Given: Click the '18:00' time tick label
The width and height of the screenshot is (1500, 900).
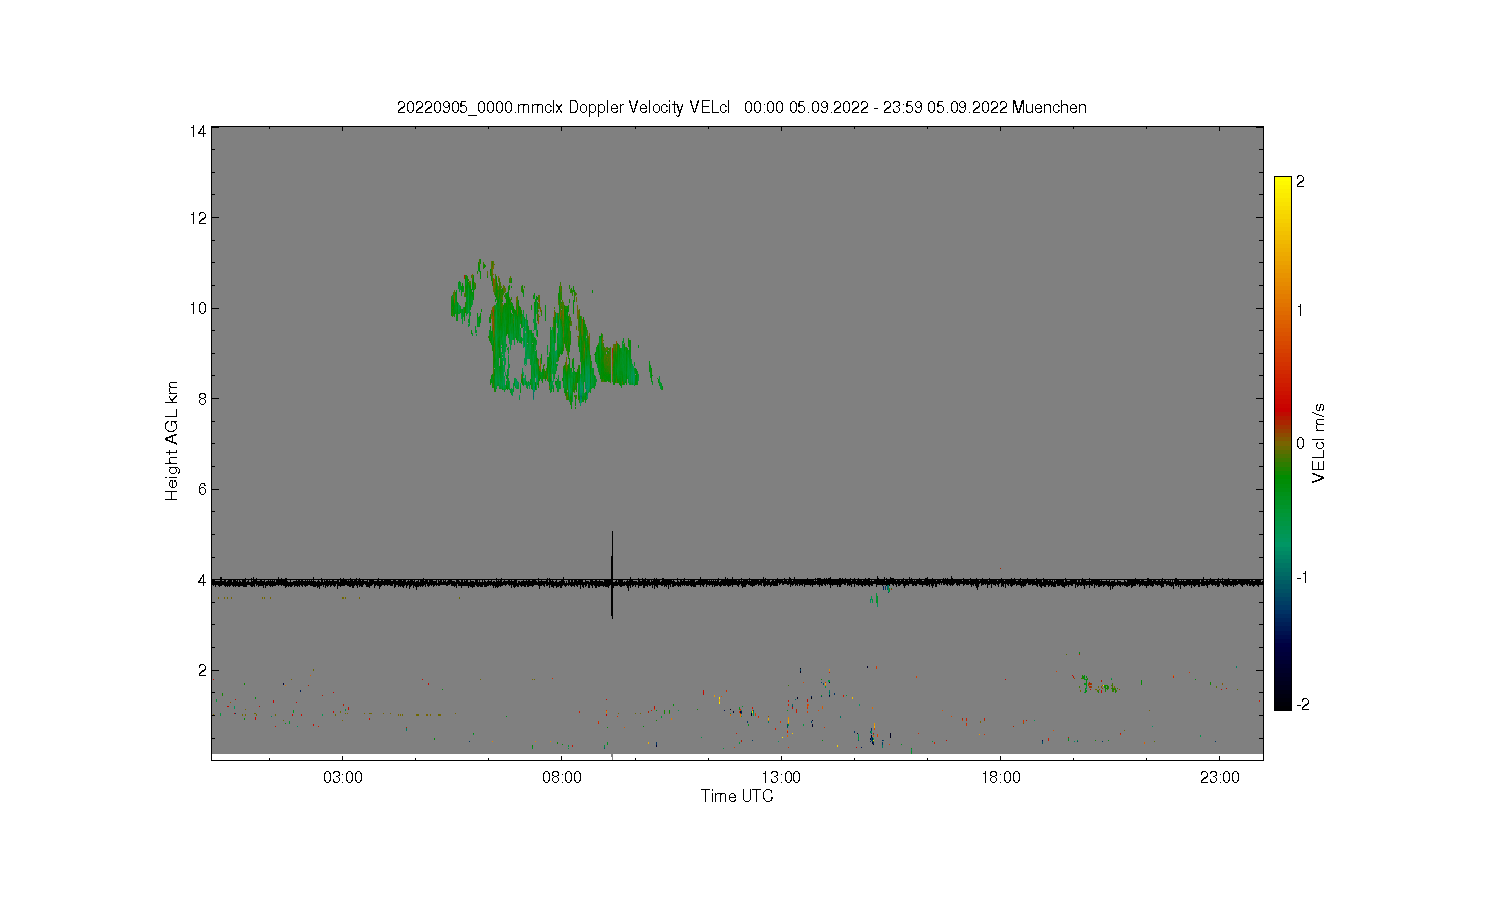Looking at the screenshot, I should 1001,777.
